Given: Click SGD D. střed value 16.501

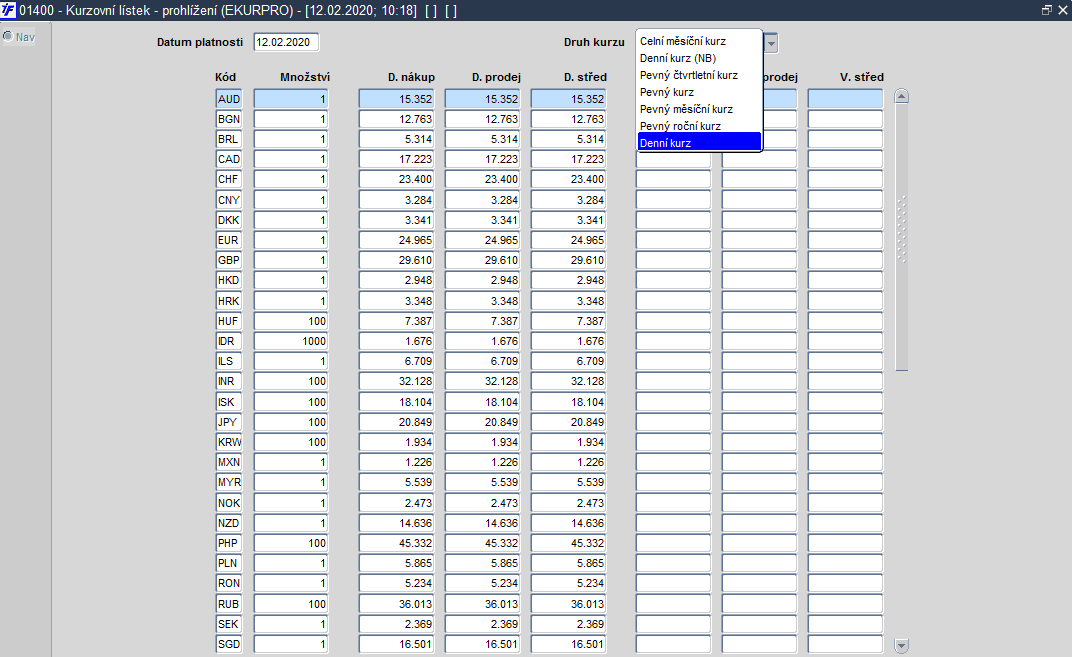Looking at the screenshot, I should [x=569, y=644].
